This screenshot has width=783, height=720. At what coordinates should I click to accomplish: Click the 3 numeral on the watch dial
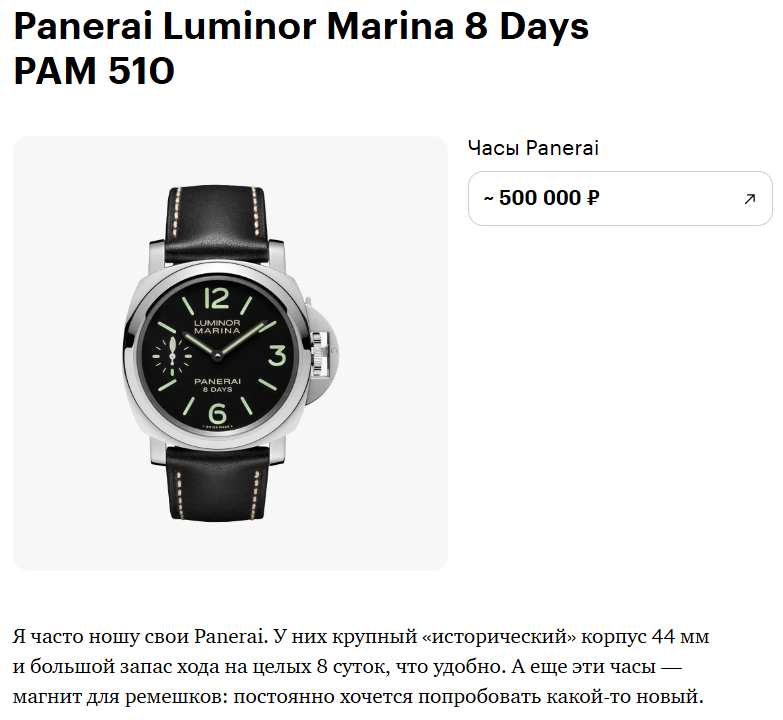tap(277, 356)
